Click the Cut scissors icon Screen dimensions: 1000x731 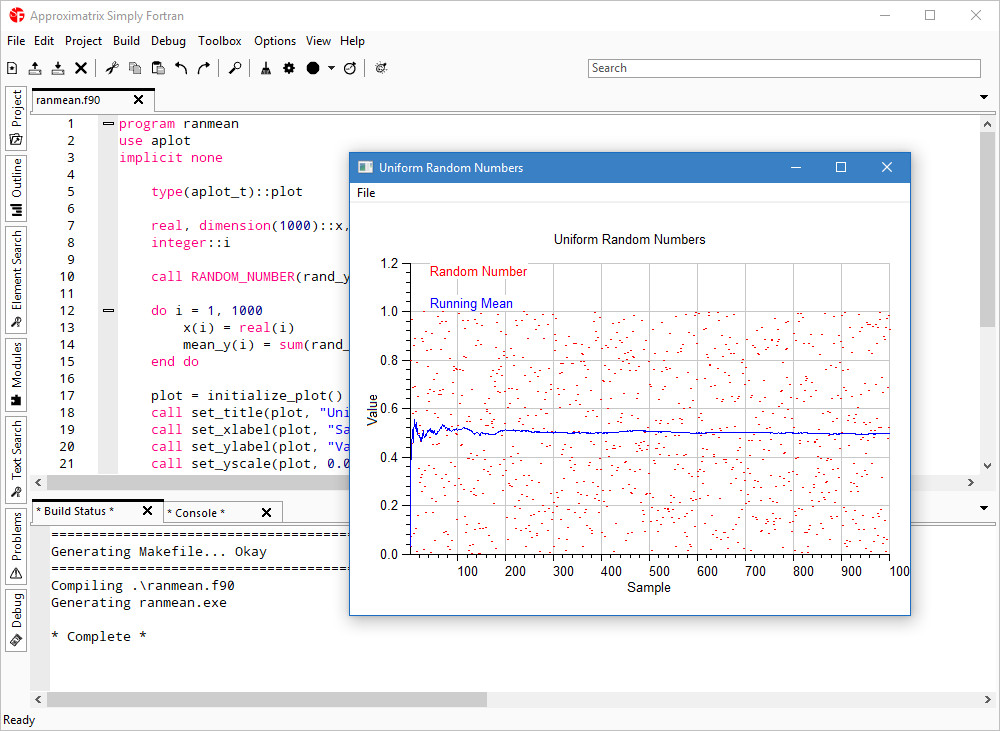coord(112,68)
